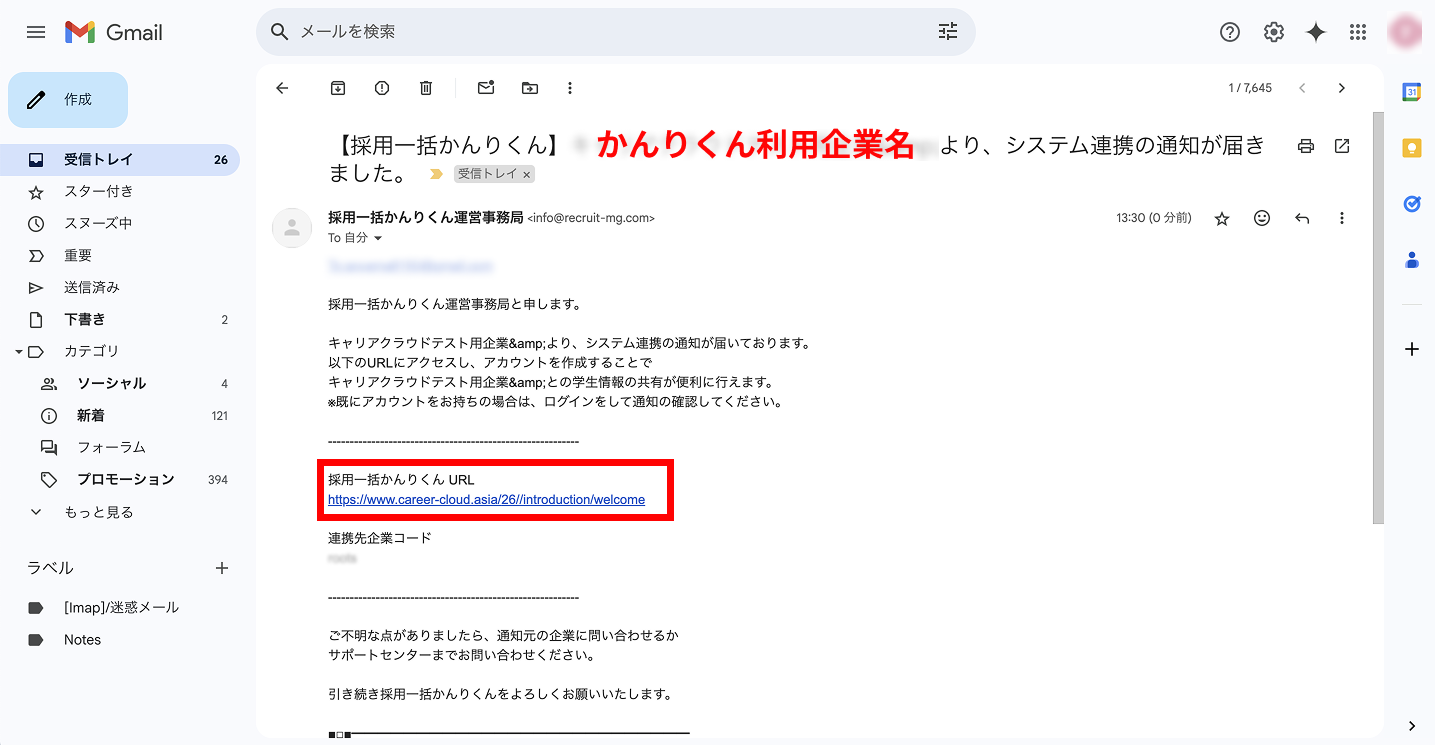
Task: Open Google Keep side panel
Action: 1411,147
